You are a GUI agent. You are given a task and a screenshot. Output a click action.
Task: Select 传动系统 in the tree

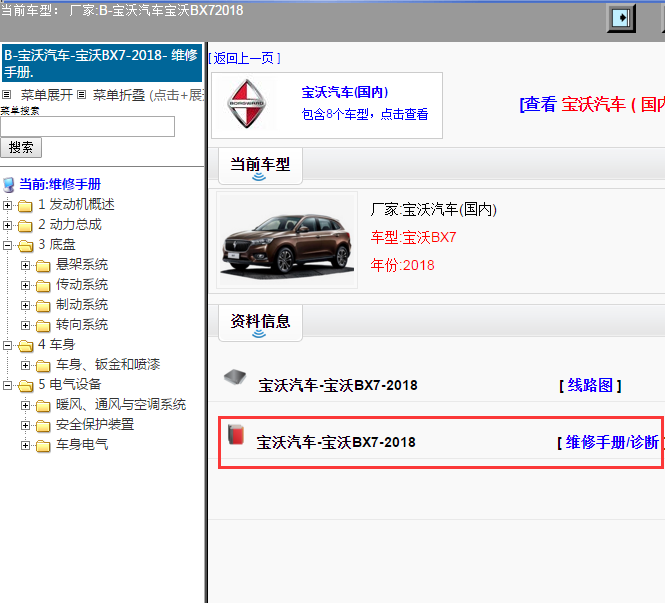(82, 285)
